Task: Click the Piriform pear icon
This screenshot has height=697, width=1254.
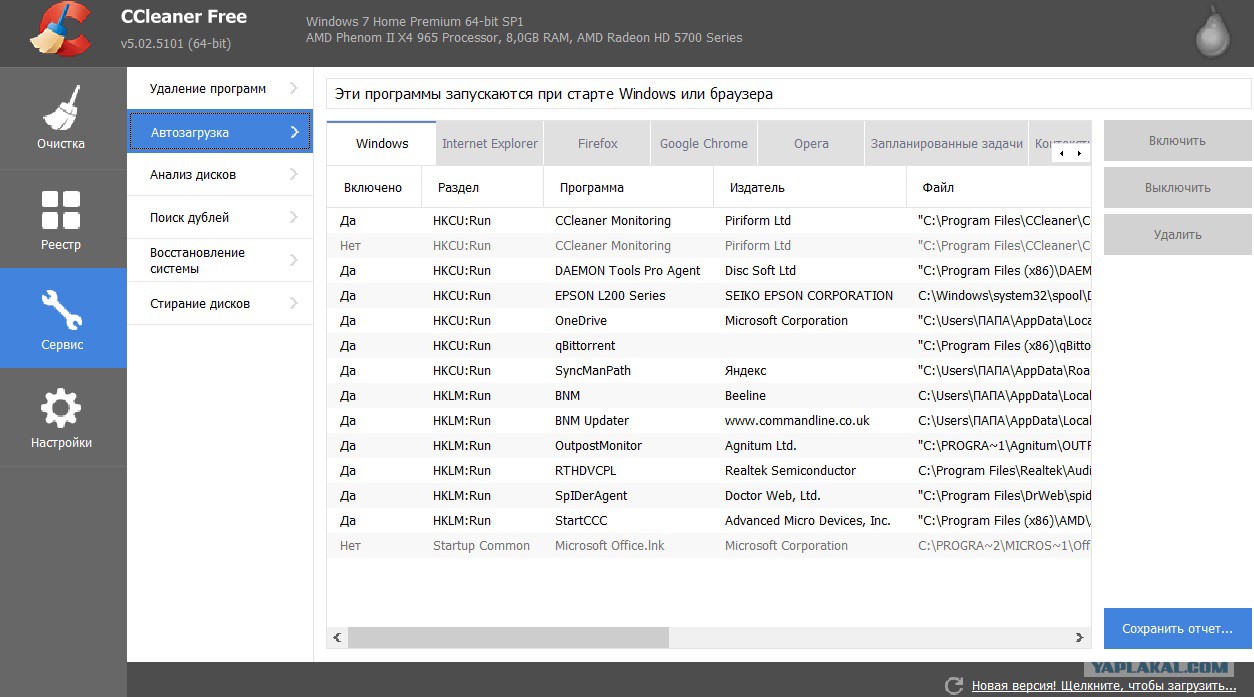Action: point(1212,32)
